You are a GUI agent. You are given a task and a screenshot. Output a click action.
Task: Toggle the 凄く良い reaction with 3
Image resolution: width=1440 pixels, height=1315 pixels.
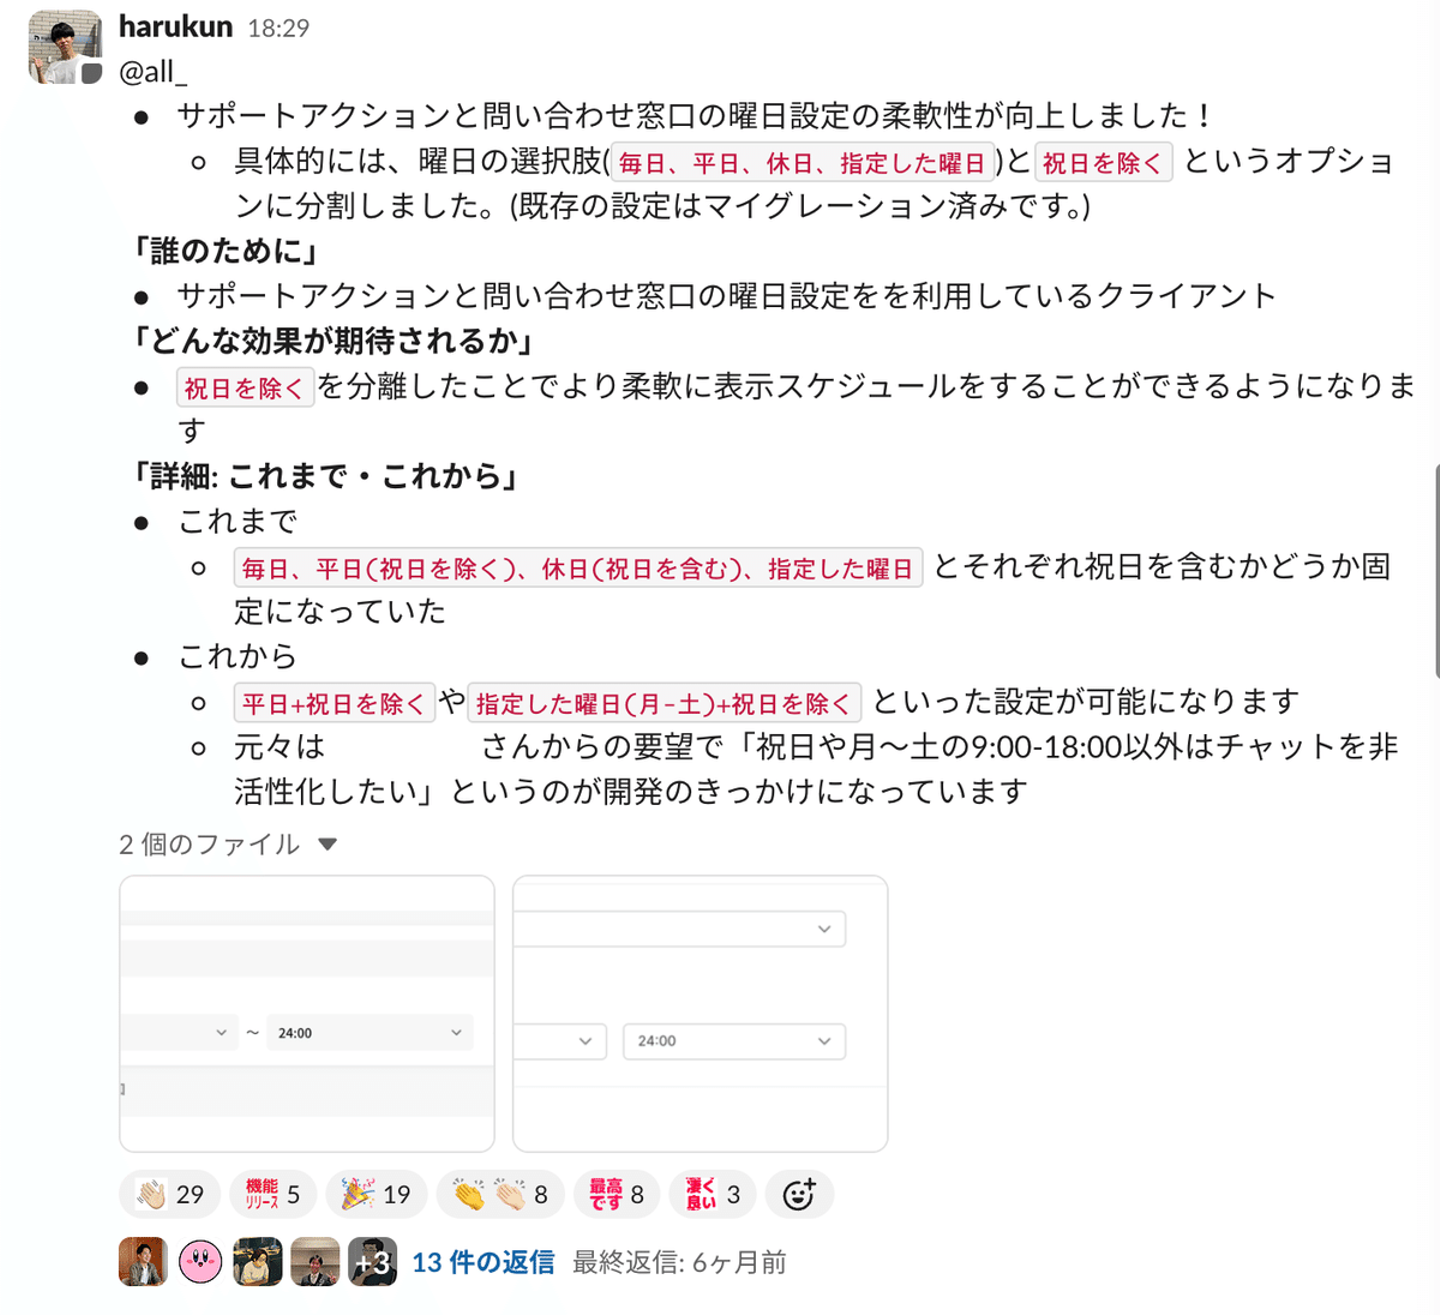[712, 1194]
